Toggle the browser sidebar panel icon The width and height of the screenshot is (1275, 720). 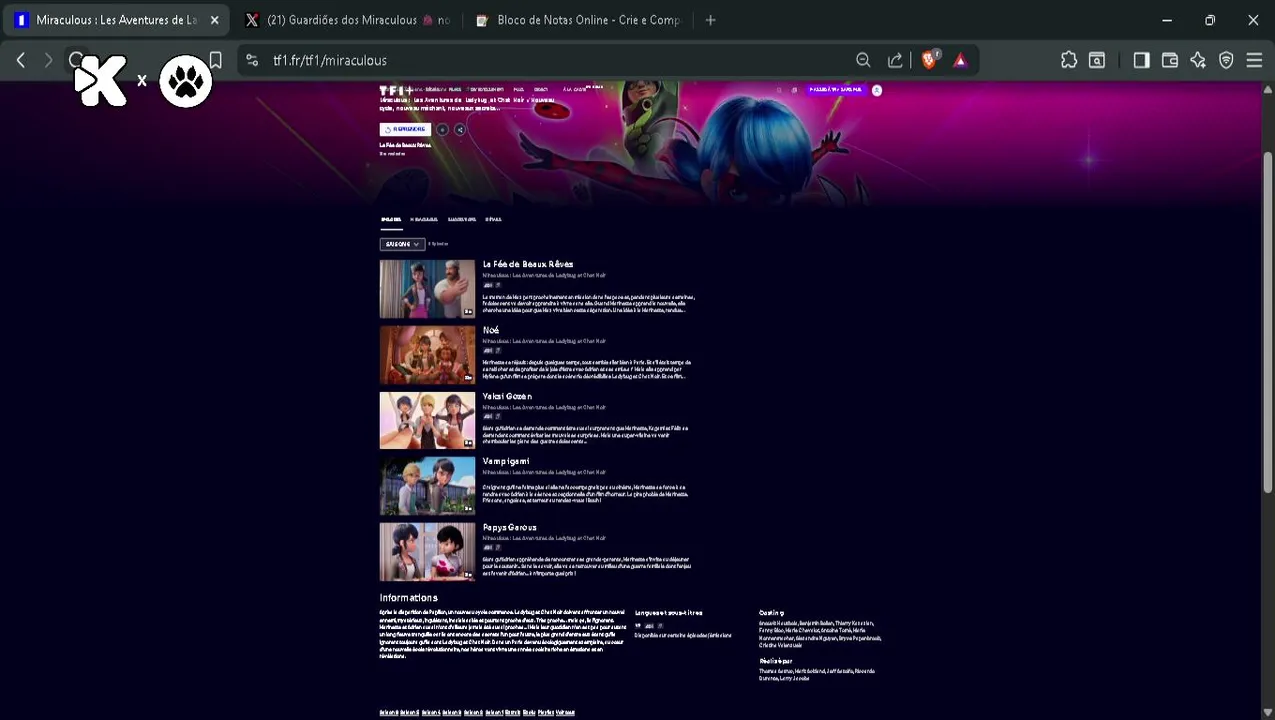point(1141,60)
